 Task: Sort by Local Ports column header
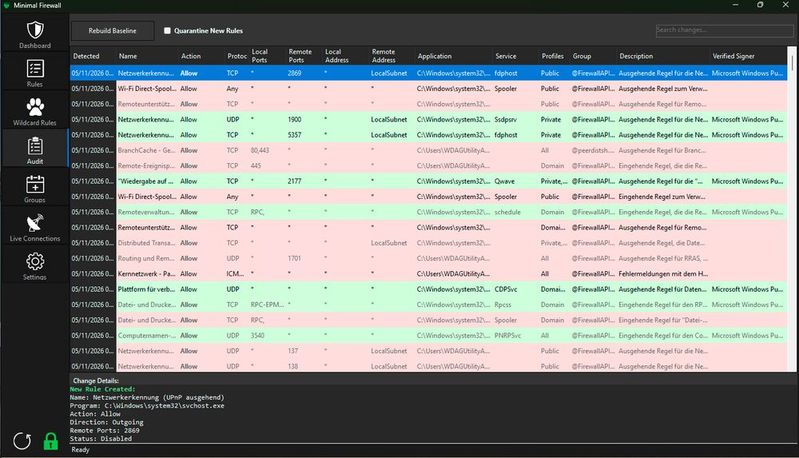point(259,56)
